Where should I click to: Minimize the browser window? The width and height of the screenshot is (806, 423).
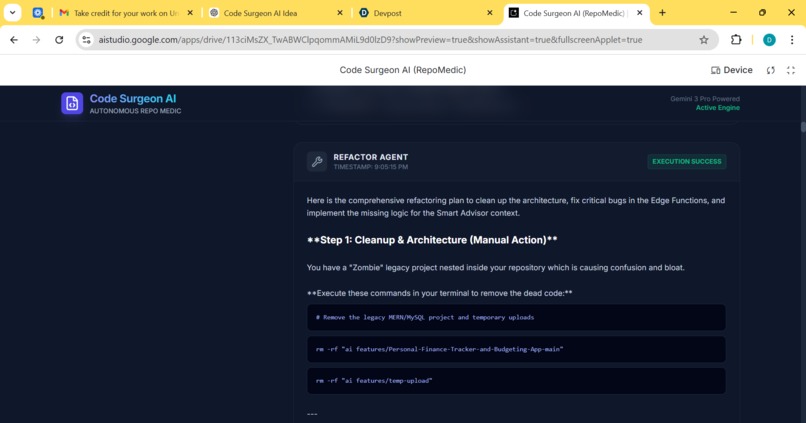(x=734, y=13)
